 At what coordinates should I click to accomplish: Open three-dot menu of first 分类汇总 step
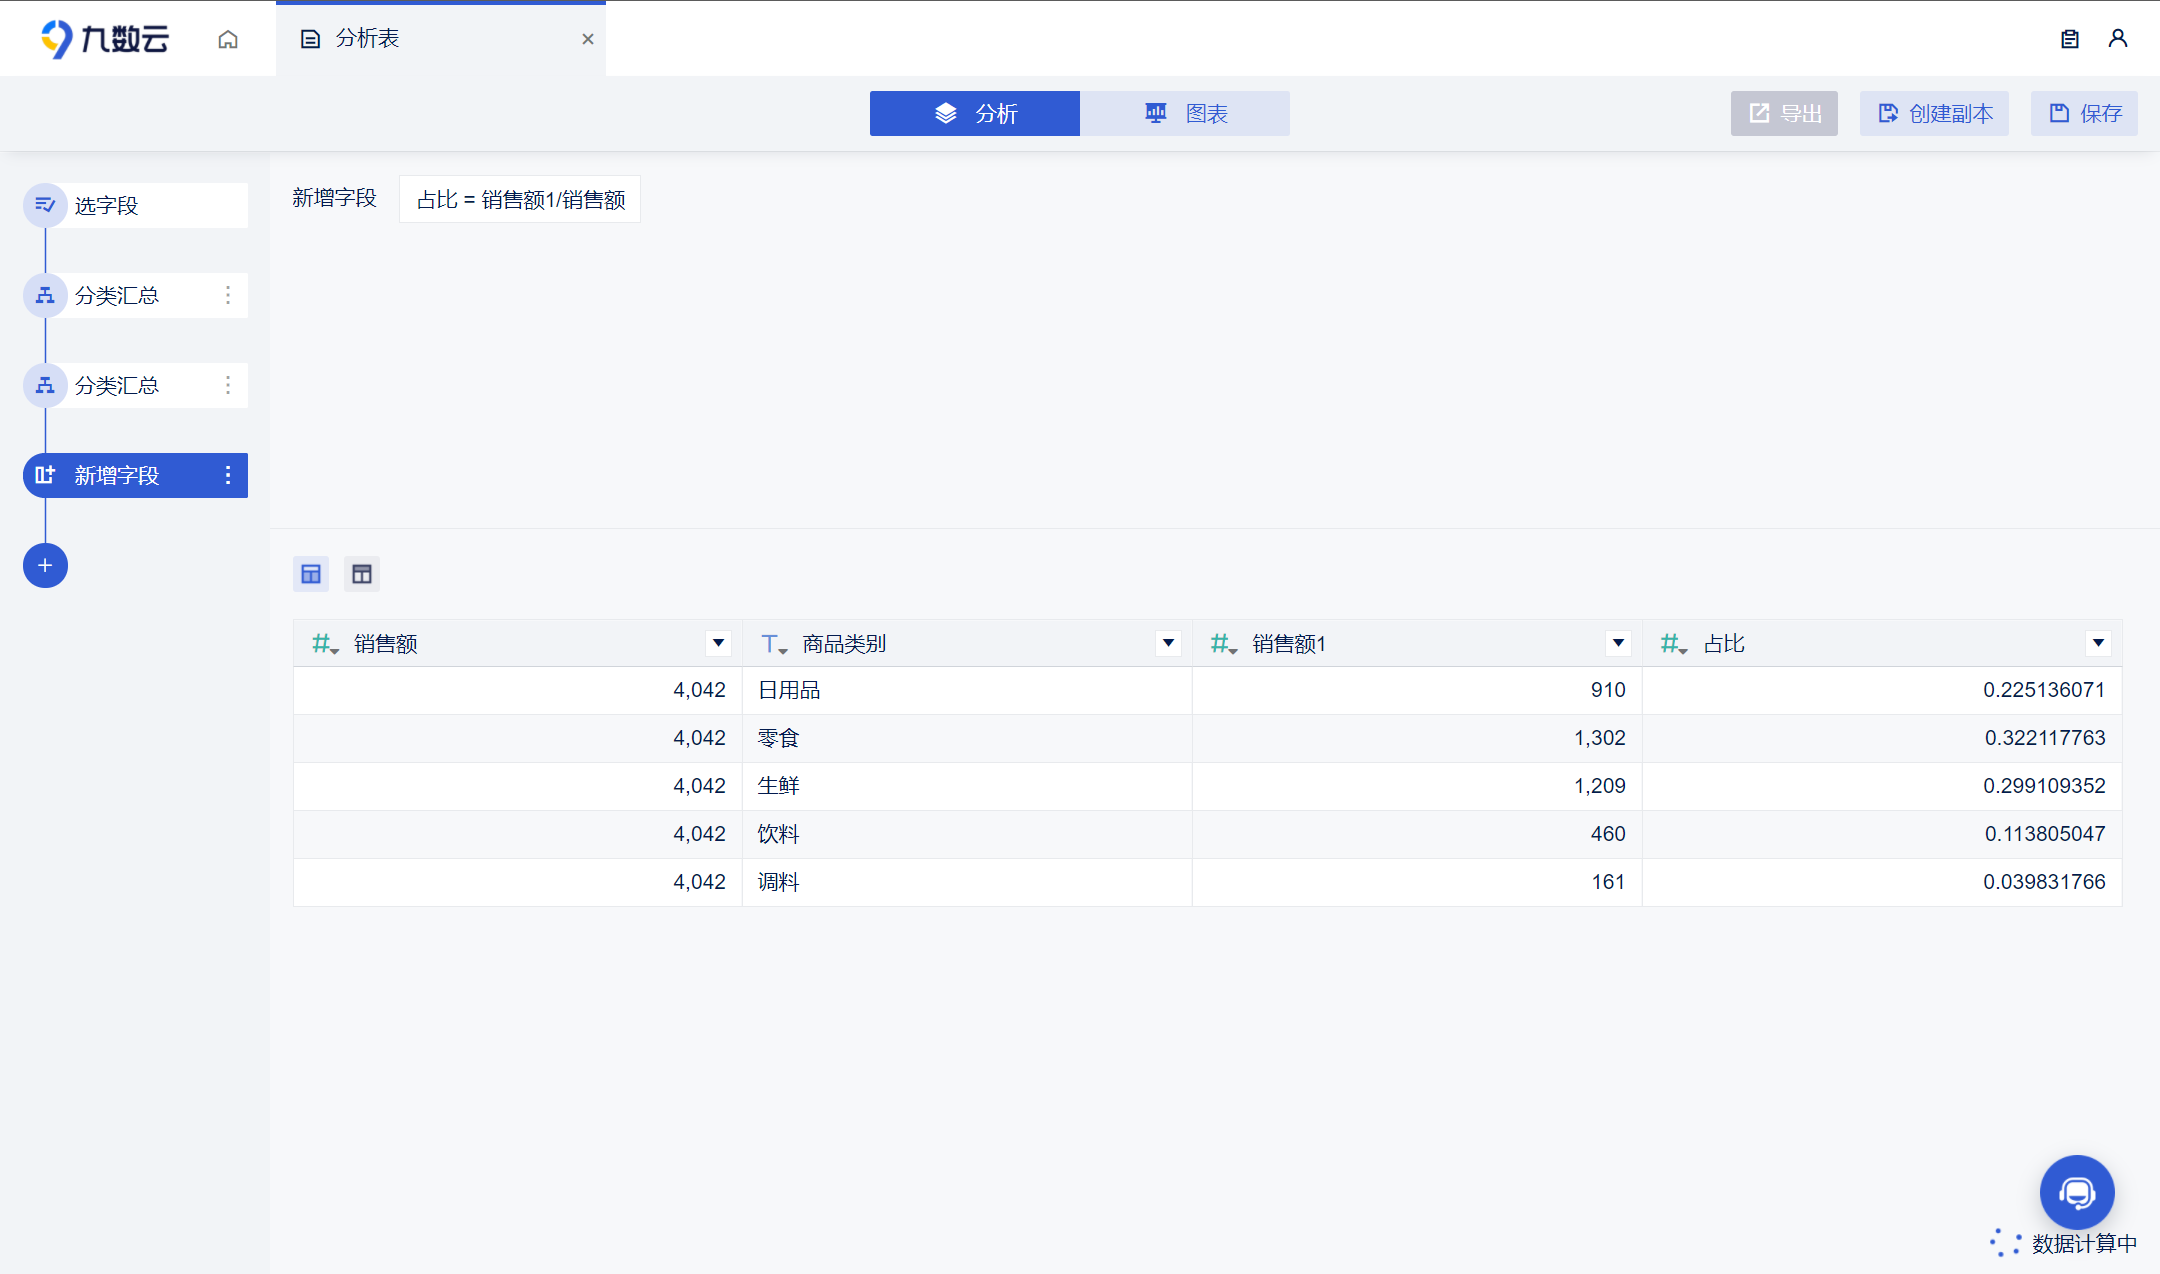[x=228, y=296]
